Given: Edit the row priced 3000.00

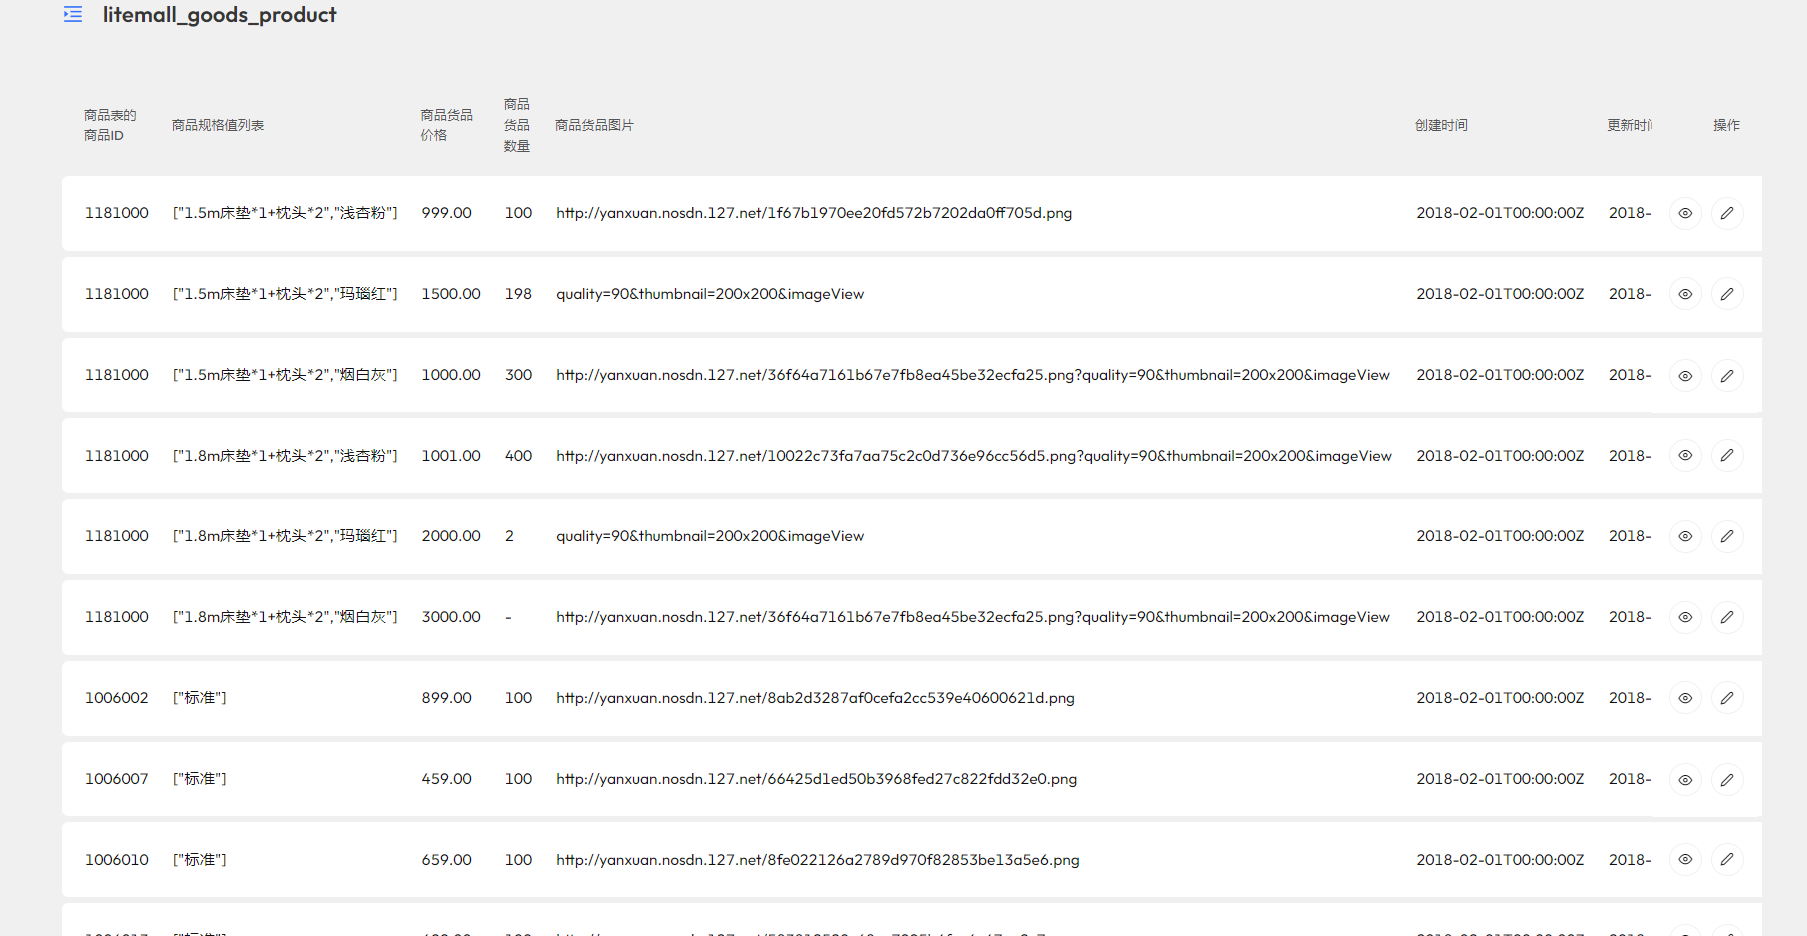Looking at the screenshot, I should coord(1727,617).
